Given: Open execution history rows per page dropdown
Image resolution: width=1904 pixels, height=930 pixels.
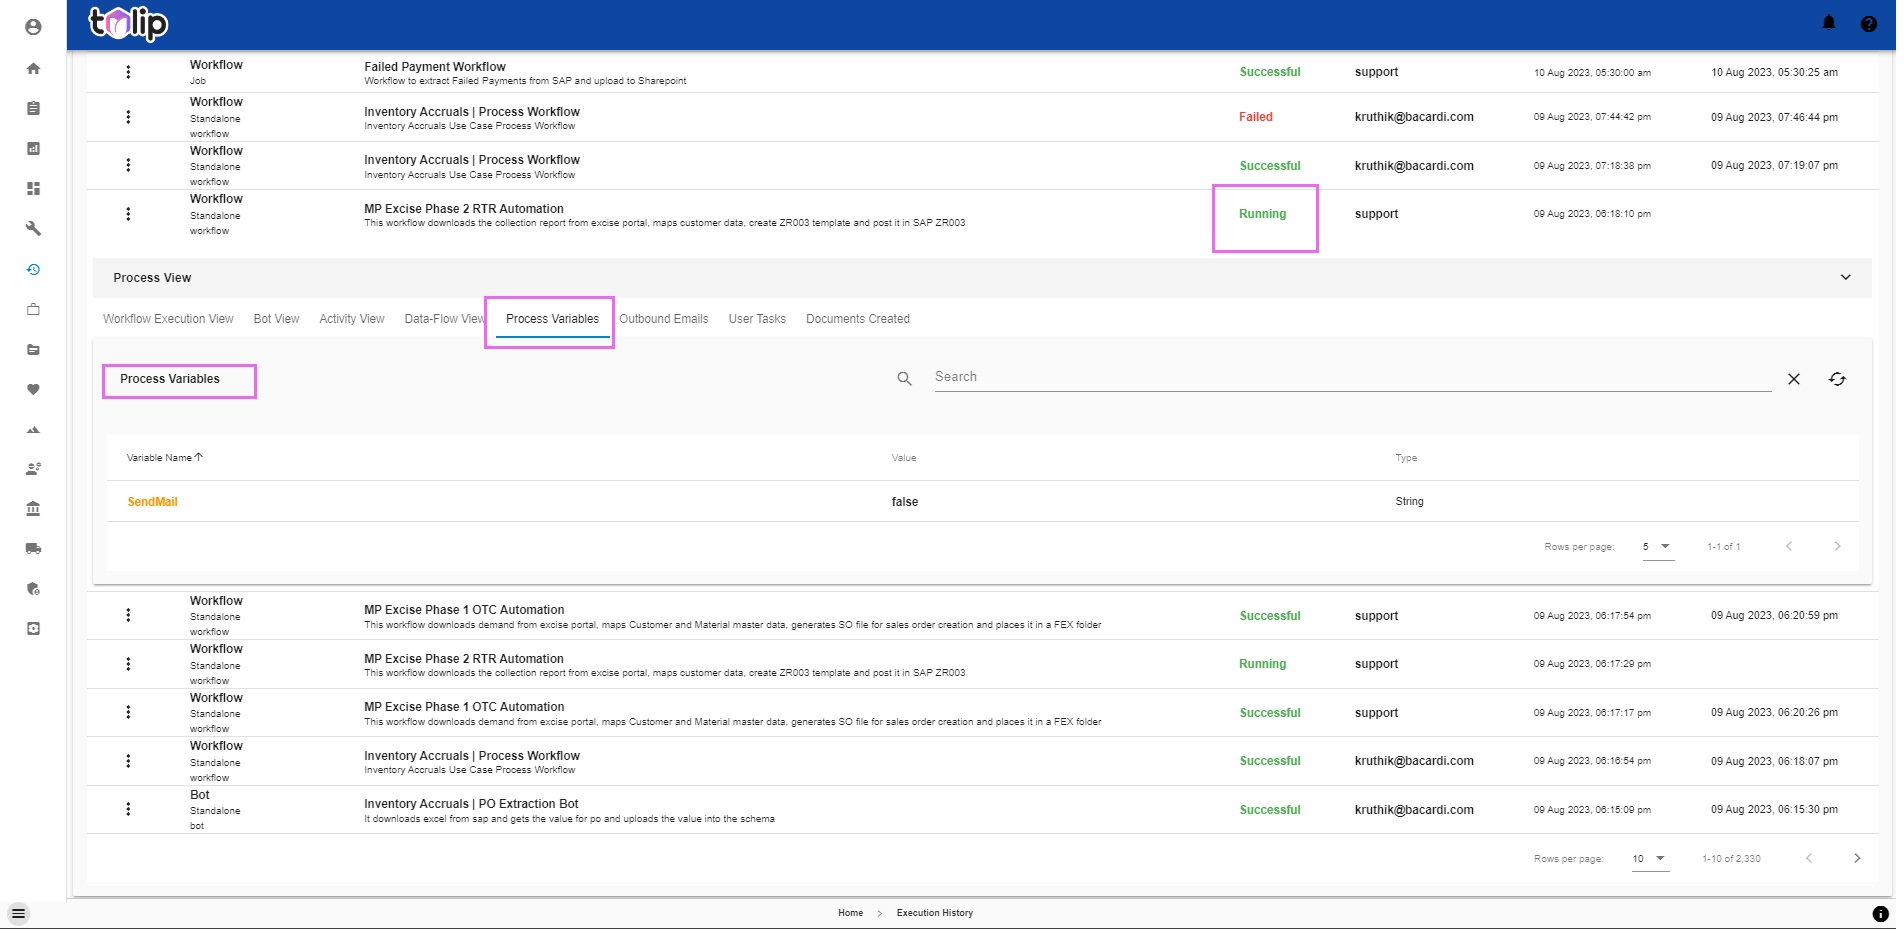Looking at the screenshot, I should [x=1650, y=859].
